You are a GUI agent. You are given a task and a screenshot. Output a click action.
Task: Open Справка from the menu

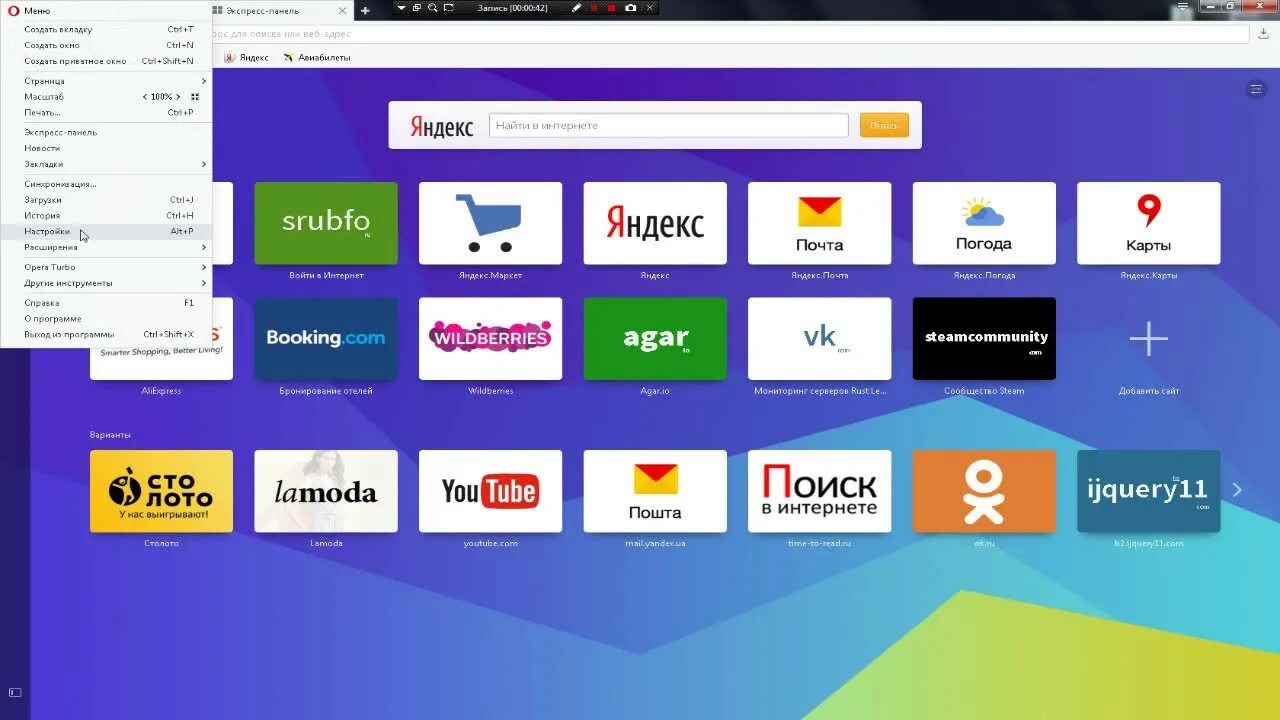point(106,303)
